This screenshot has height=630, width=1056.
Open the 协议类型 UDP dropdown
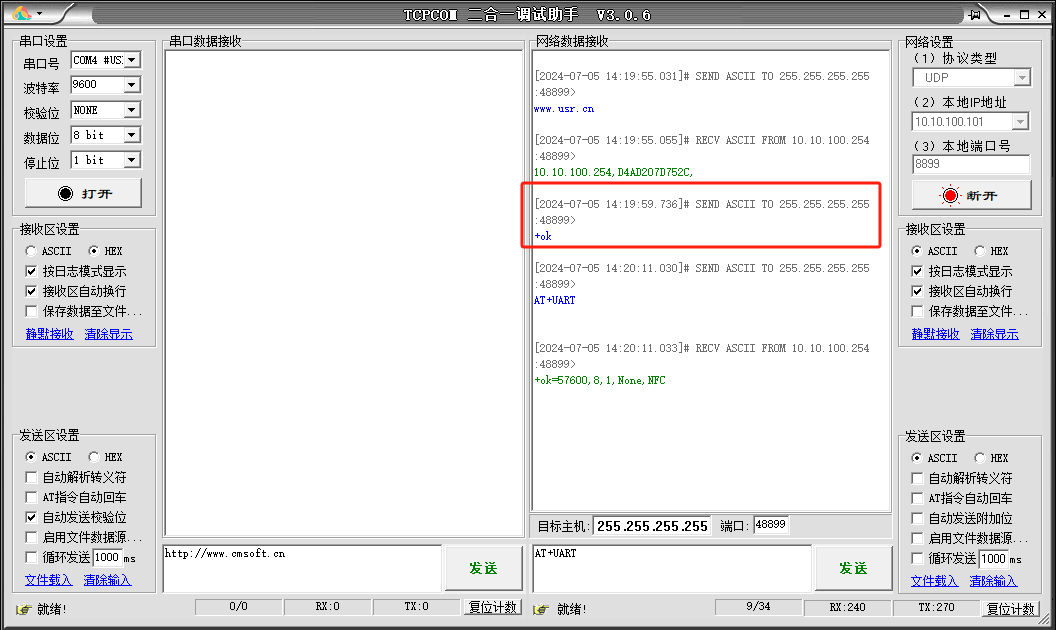pyautogui.click(x=1022, y=78)
